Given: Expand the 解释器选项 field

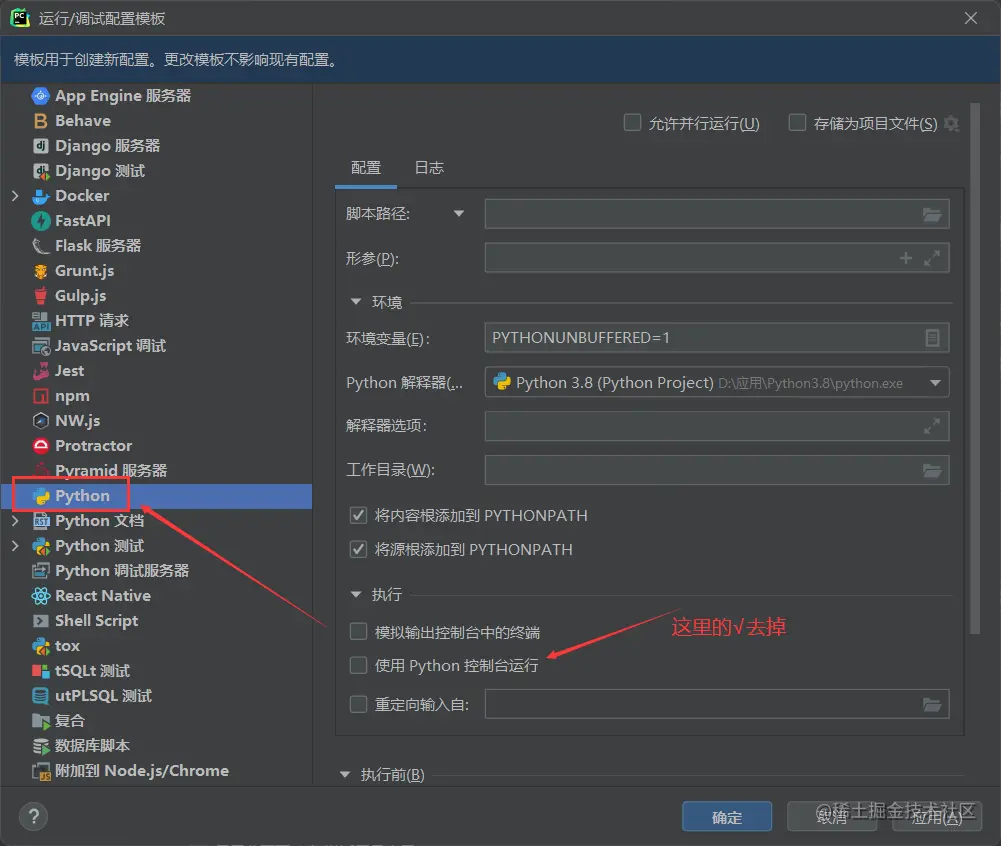Looking at the screenshot, I should click(931, 426).
